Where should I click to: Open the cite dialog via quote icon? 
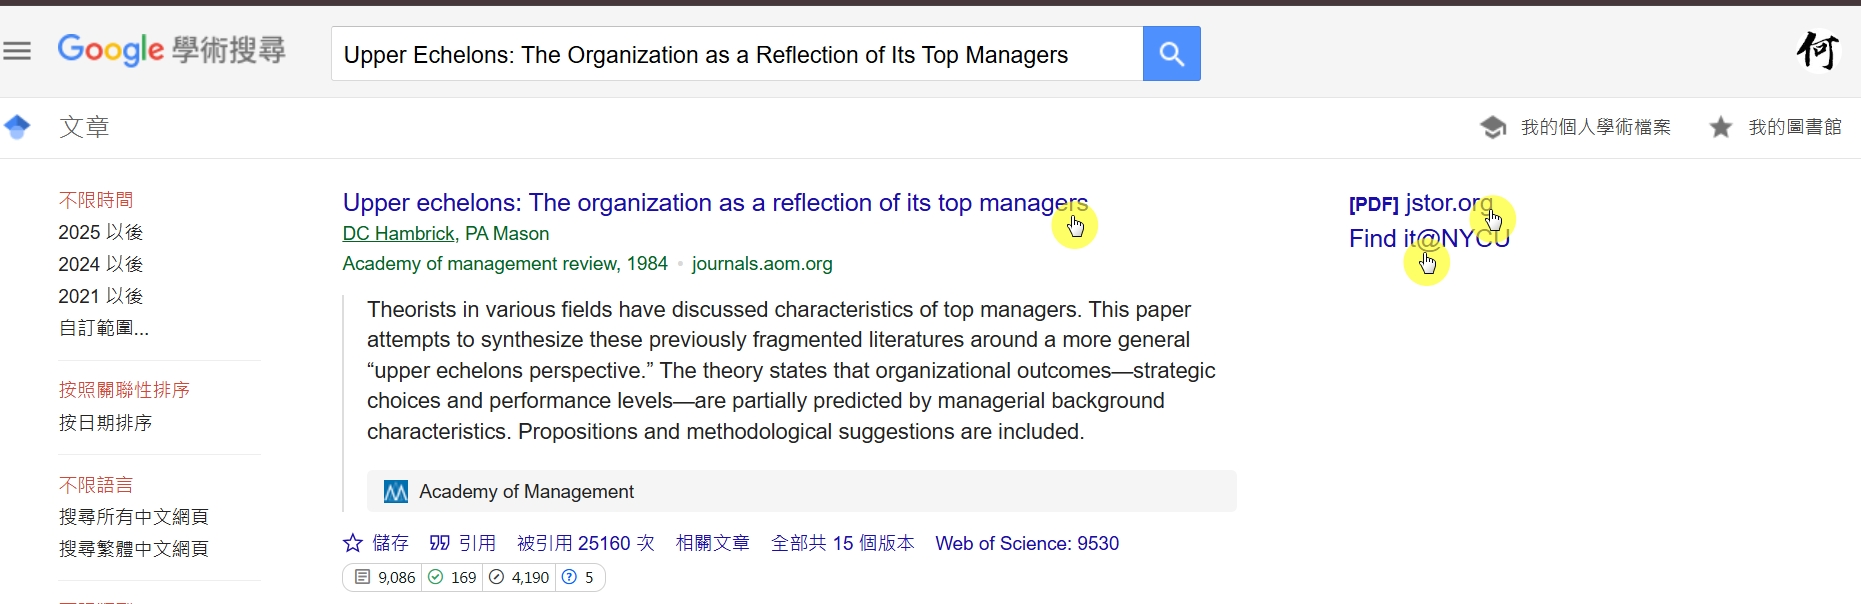click(x=440, y=543)
